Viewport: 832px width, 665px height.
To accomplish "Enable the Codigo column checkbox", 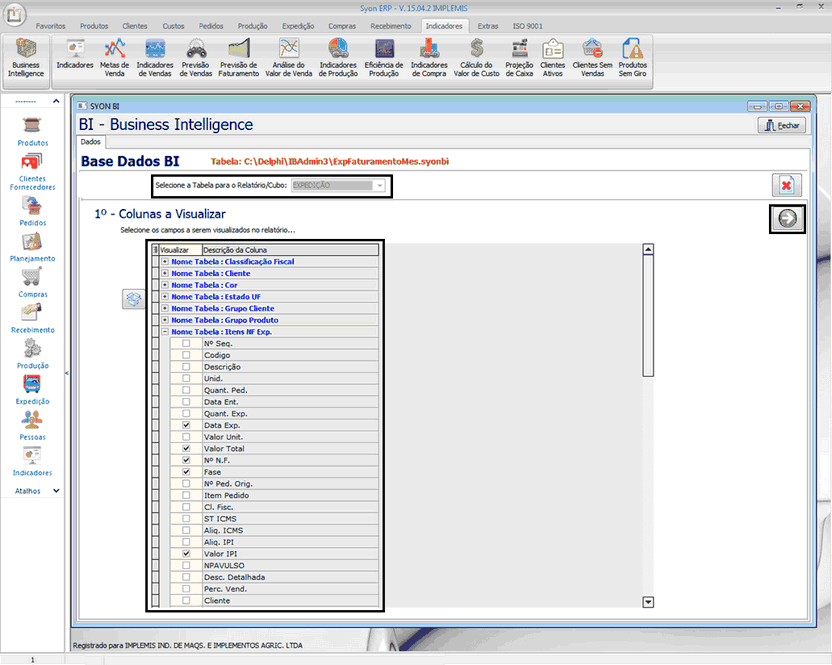I will pos(186,355).
